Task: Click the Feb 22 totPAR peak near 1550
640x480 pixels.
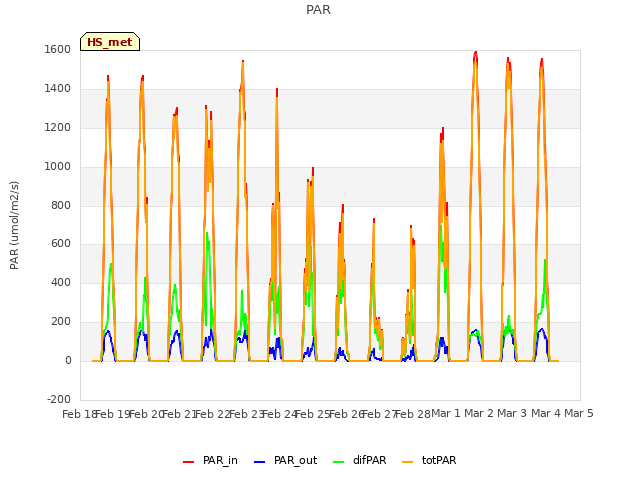Action: click(x=243, y=62)
